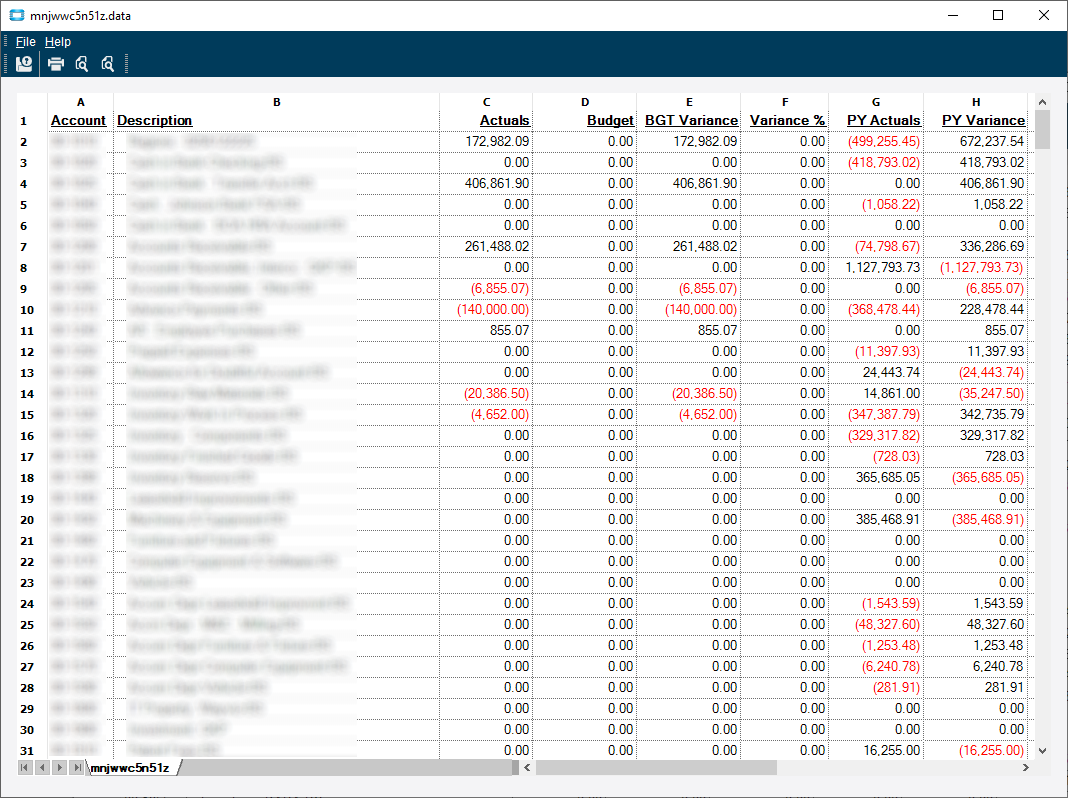The height and width of the screenshot is (798, 1068).
Task: Click the 6,240.78 PY Variance cell
Action: pos(975,667)
